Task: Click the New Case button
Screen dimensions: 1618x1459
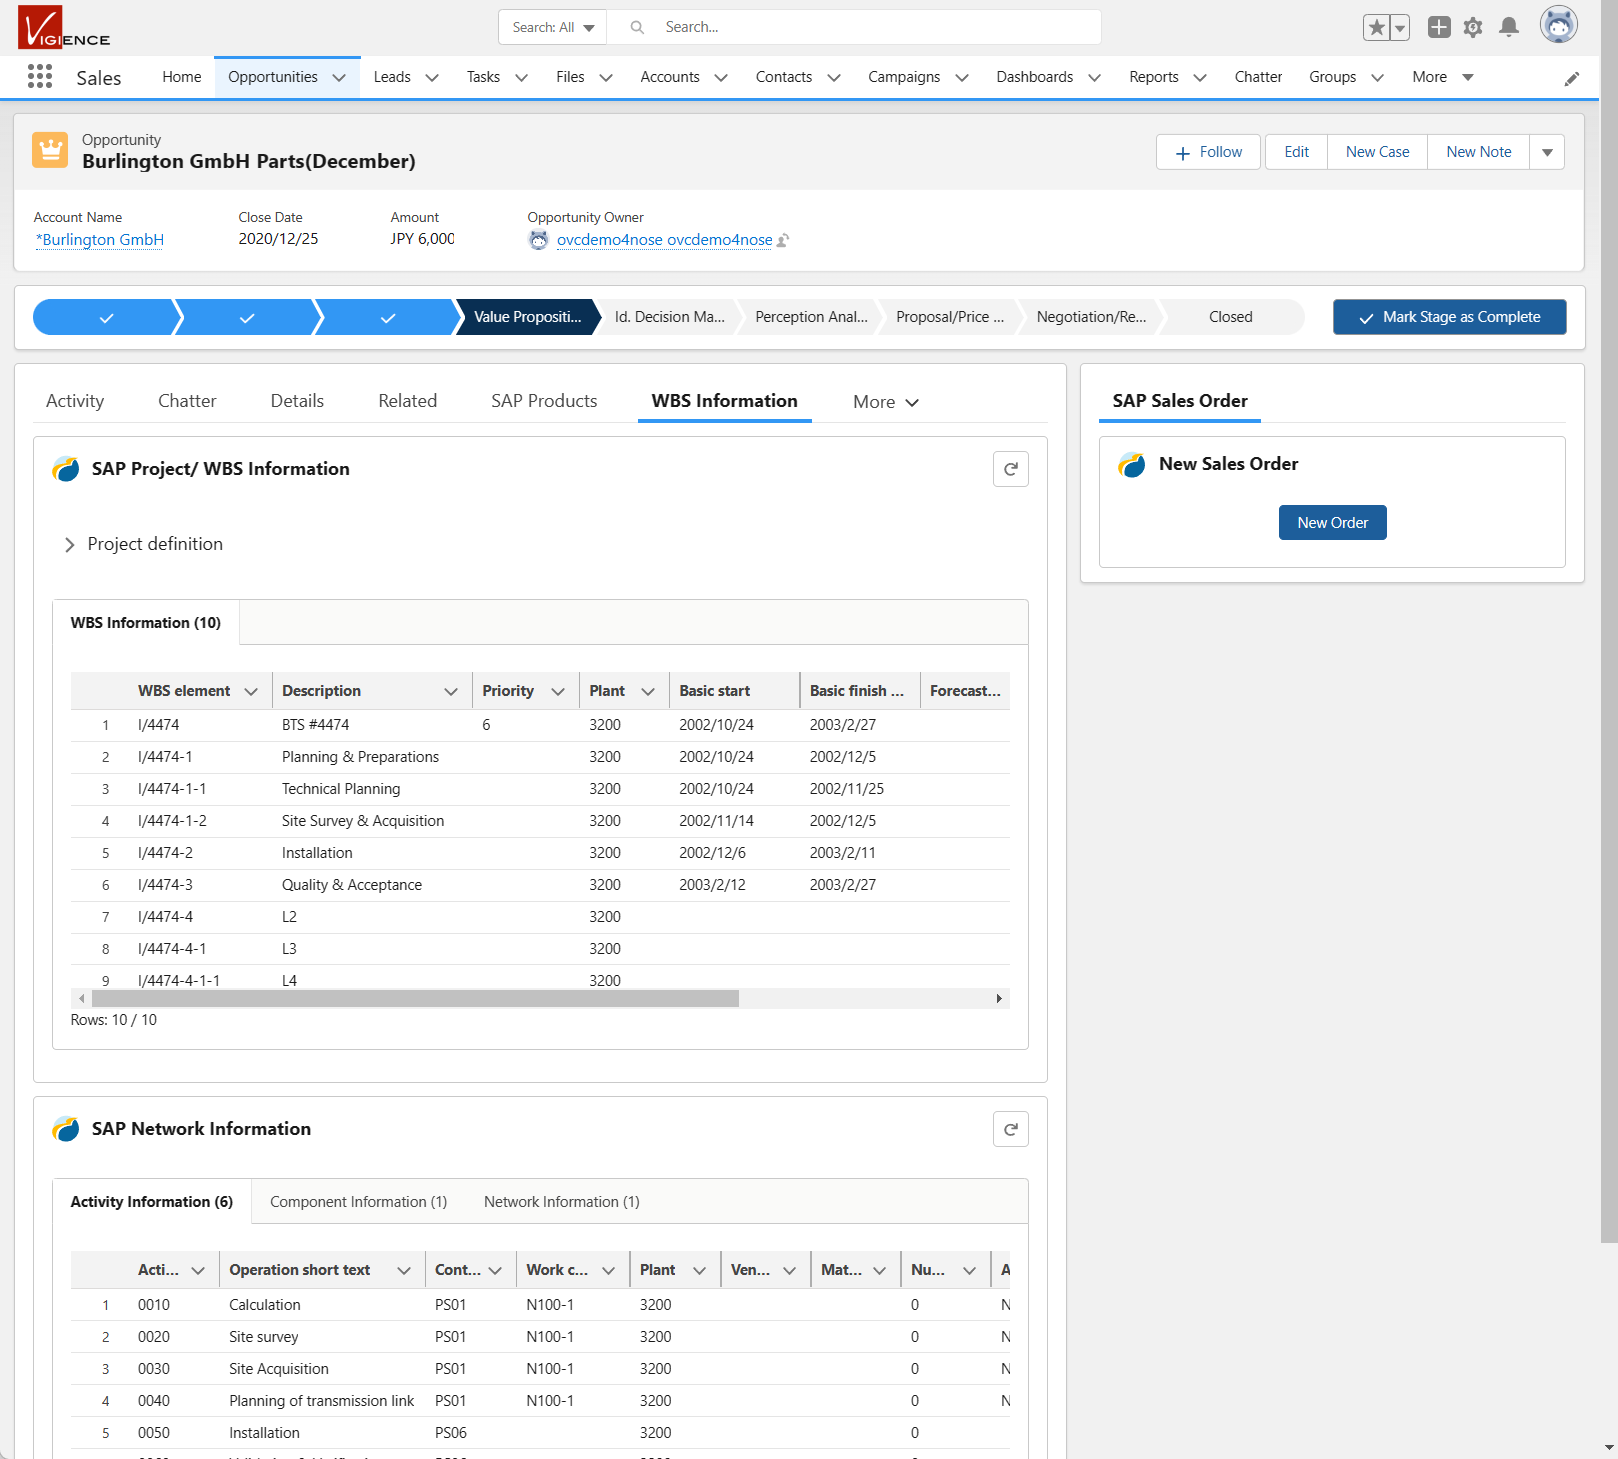Action: pyautogui.click(x=1377, y=152)
